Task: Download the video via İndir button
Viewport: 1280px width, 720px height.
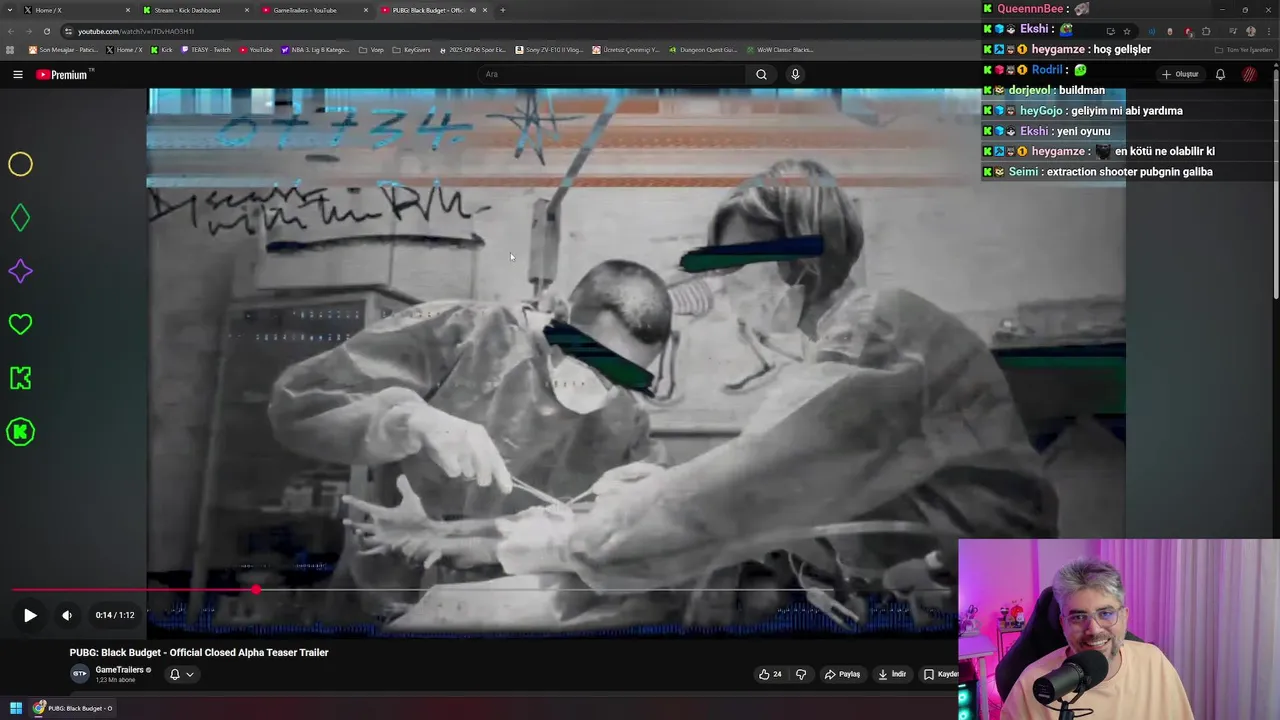Action: pyautogui.click(x=892, y=674)
